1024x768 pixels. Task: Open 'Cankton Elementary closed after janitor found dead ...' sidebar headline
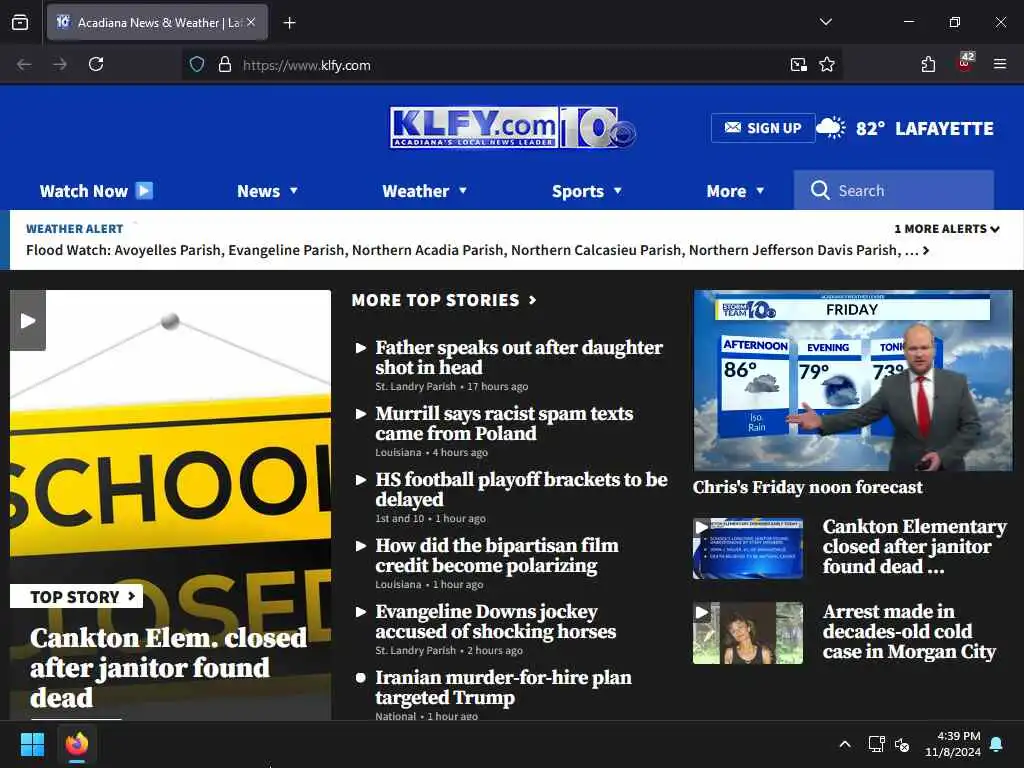914,546
